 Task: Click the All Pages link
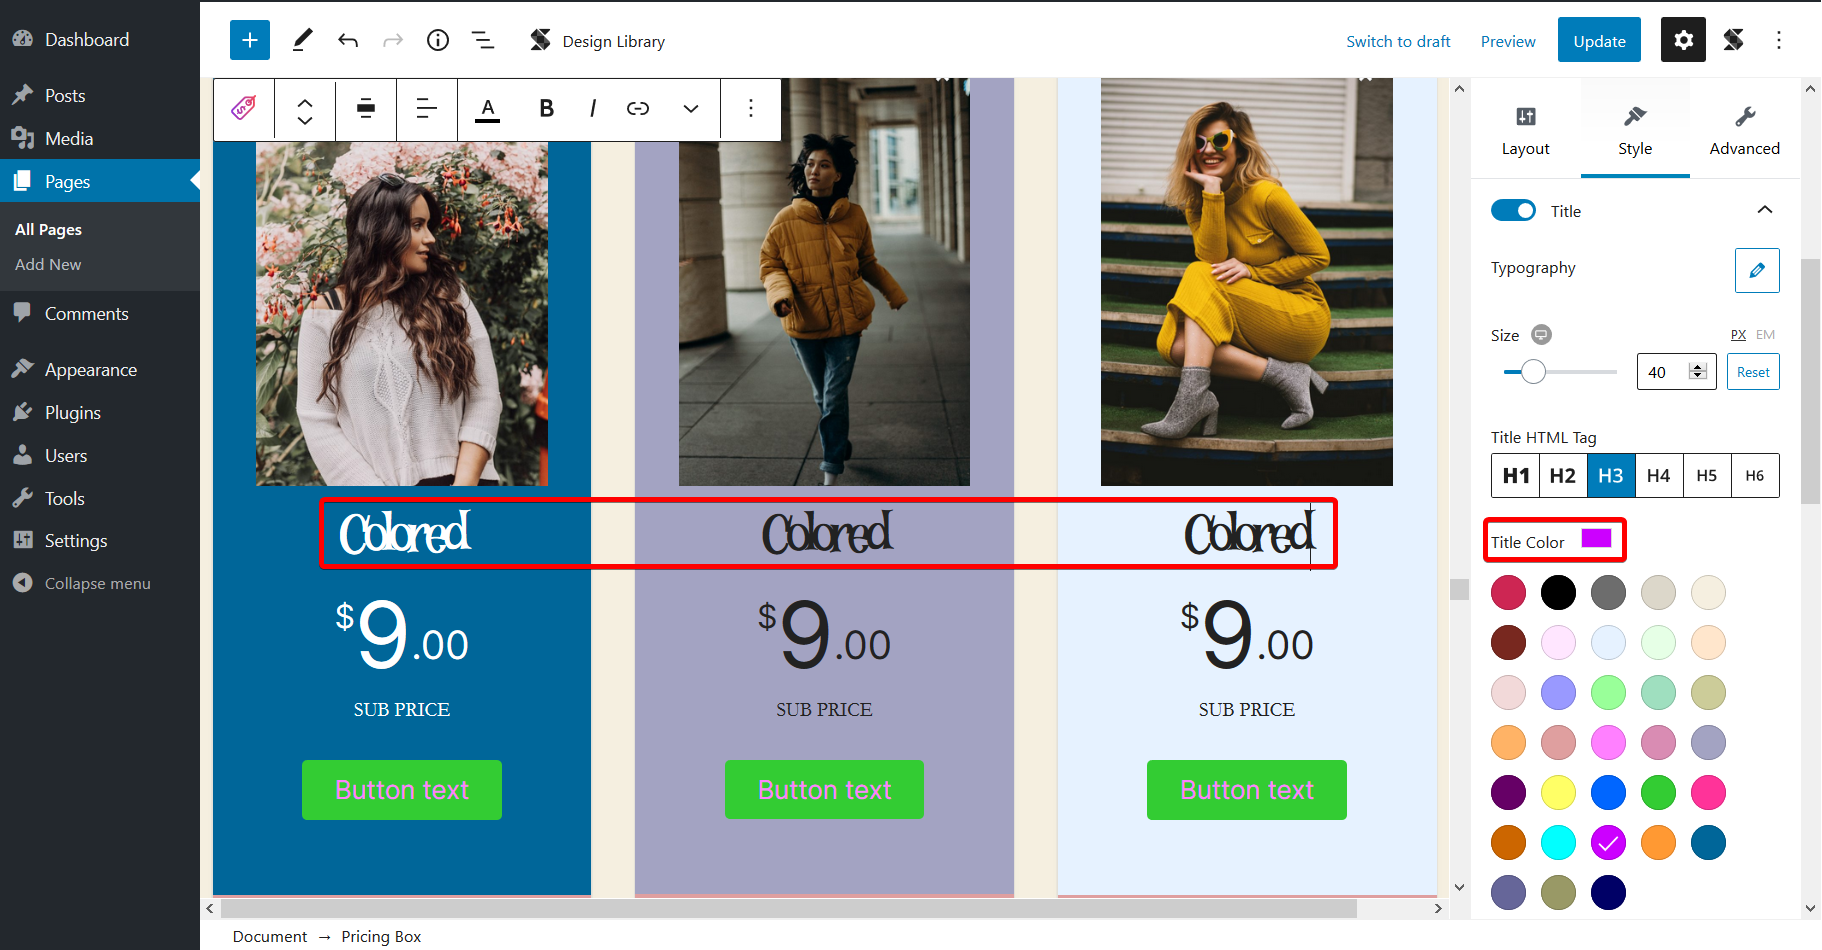pos(48,229)
